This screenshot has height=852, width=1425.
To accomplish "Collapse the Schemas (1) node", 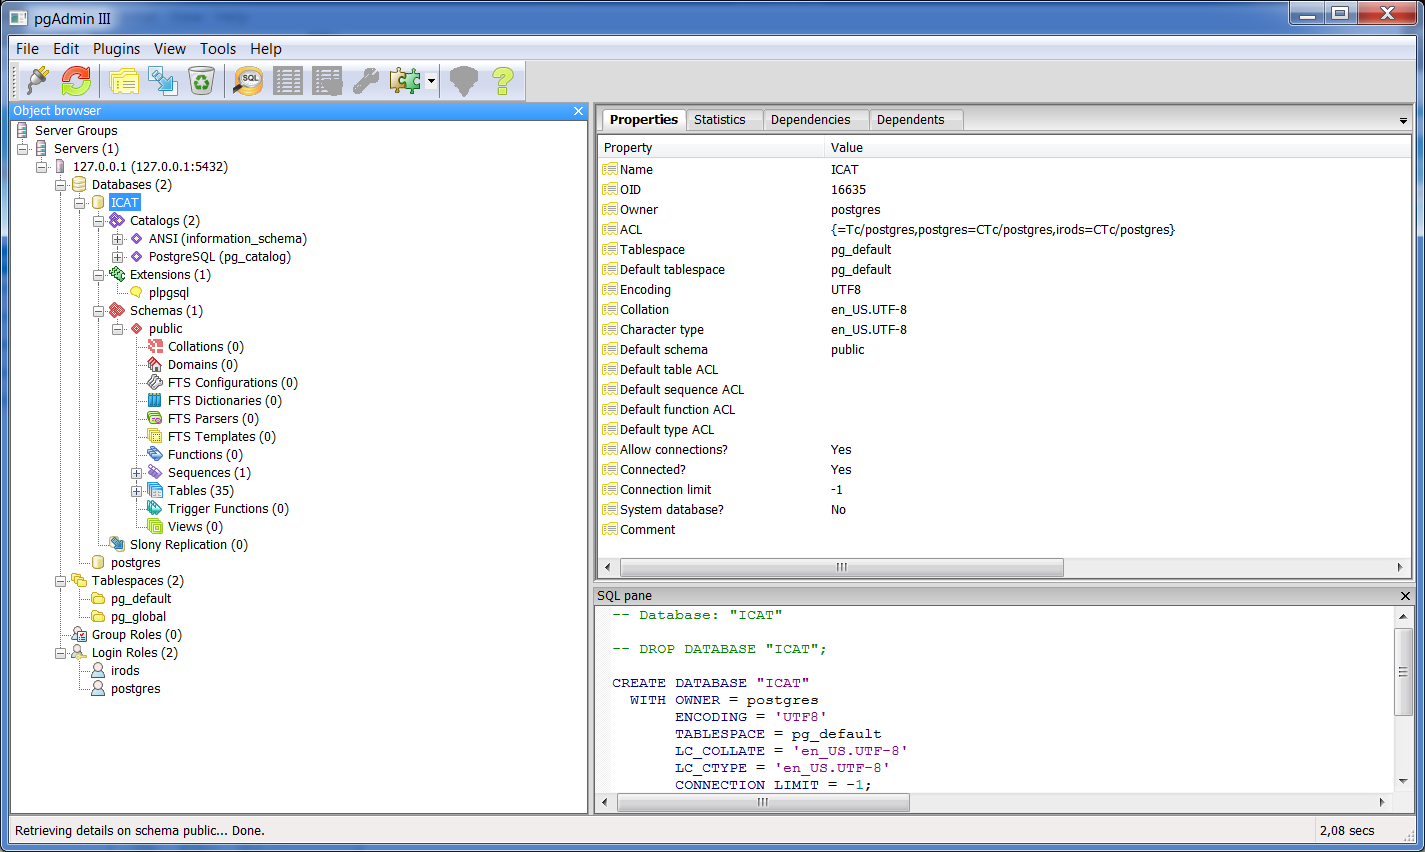I will (x=98, y=310).
